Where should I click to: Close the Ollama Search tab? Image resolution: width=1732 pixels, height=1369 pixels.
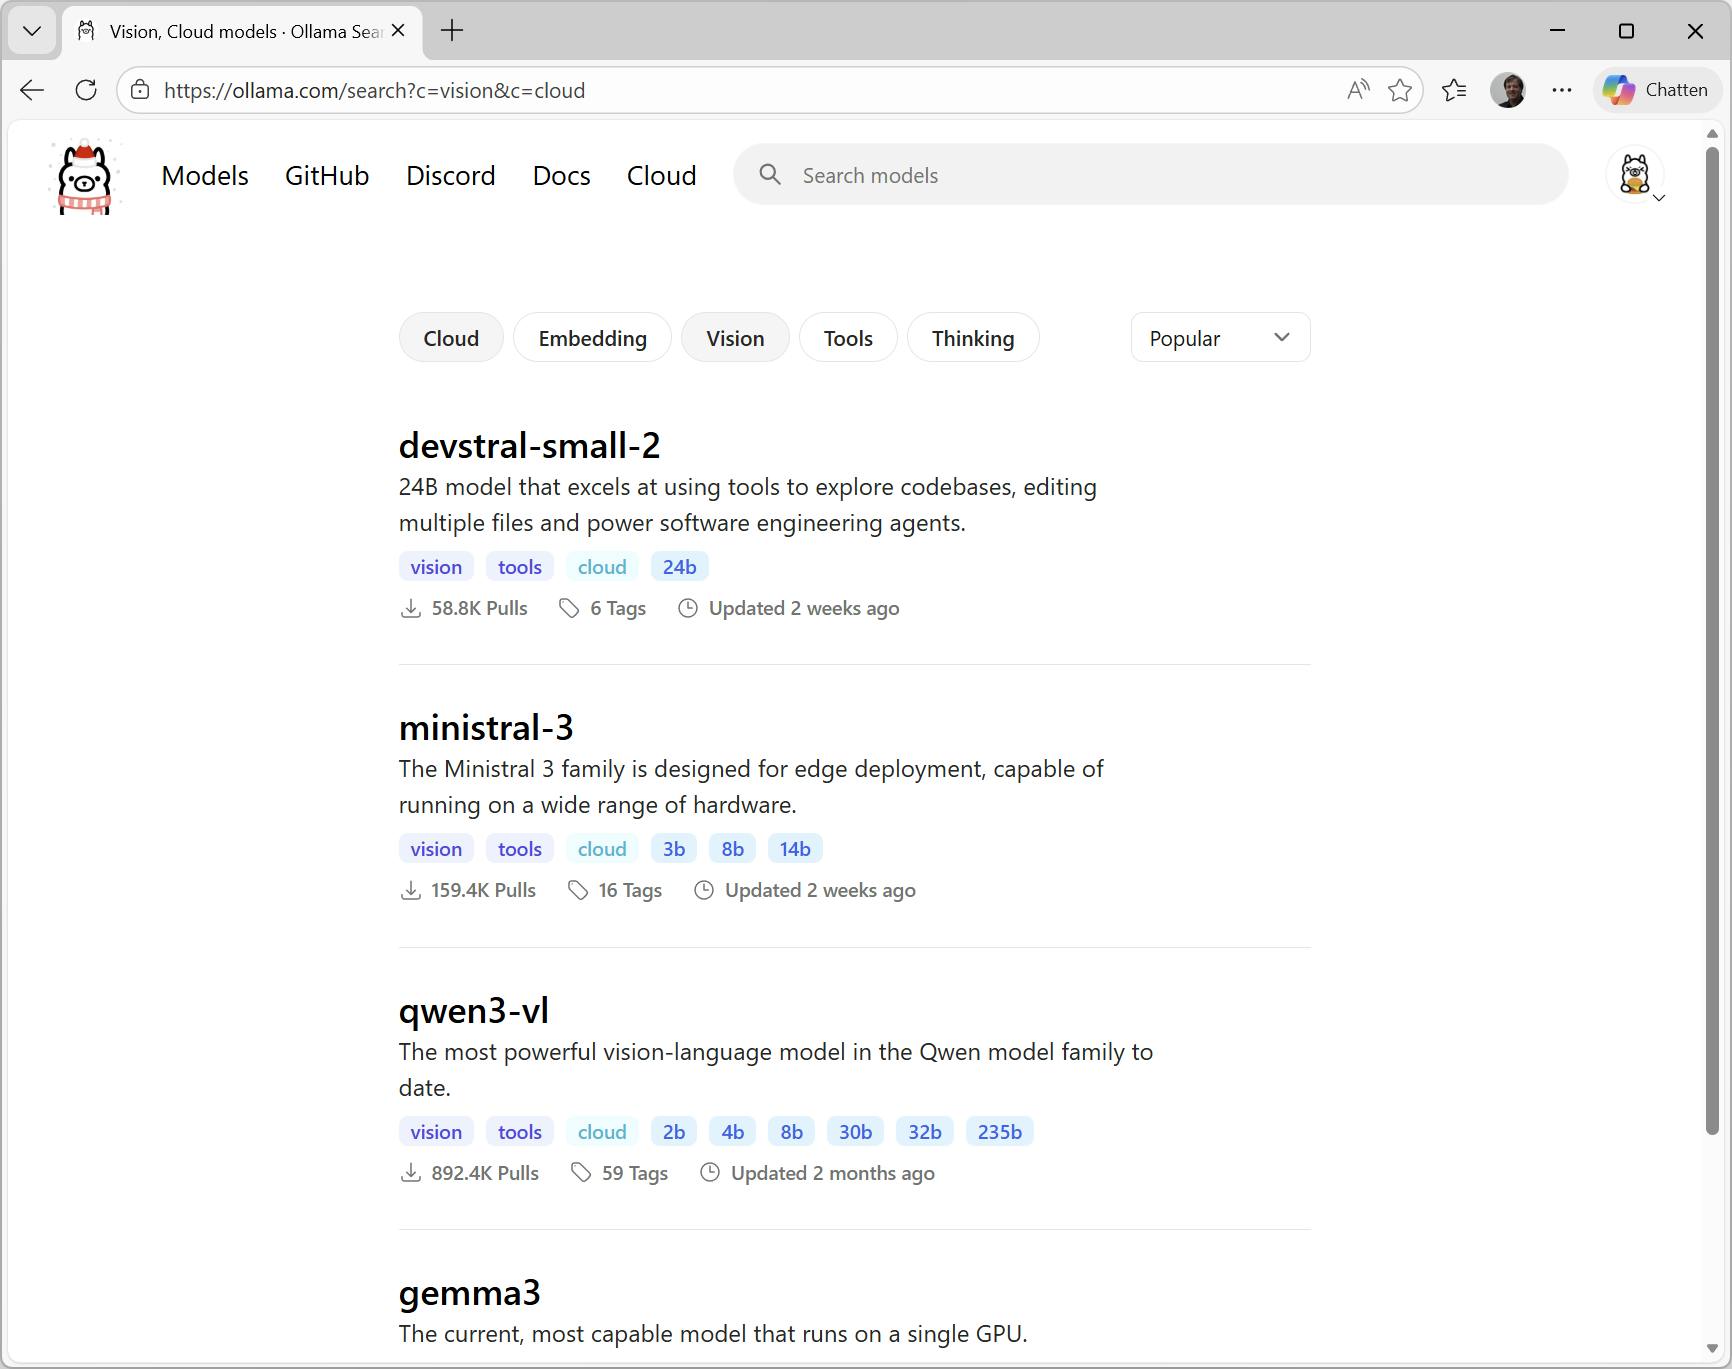(398, 31)
